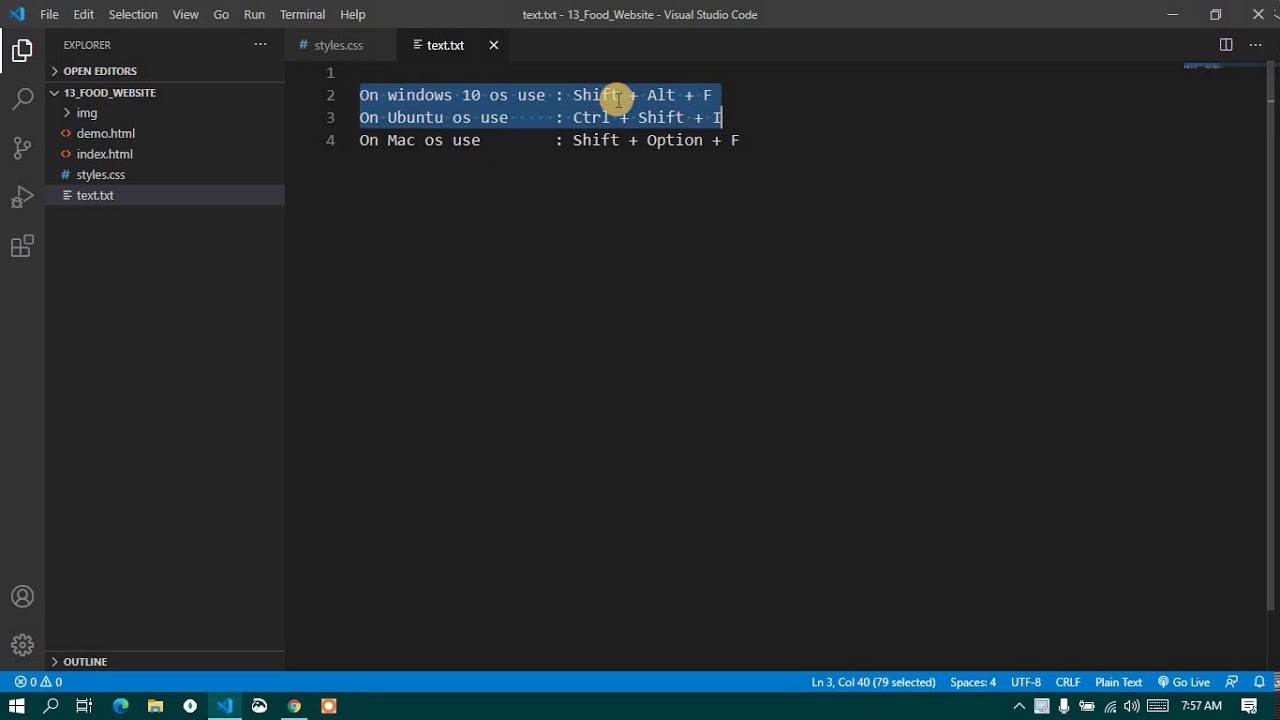Change language mode Plain Text
The image size is (1280, 720).
coord(1118,682)
